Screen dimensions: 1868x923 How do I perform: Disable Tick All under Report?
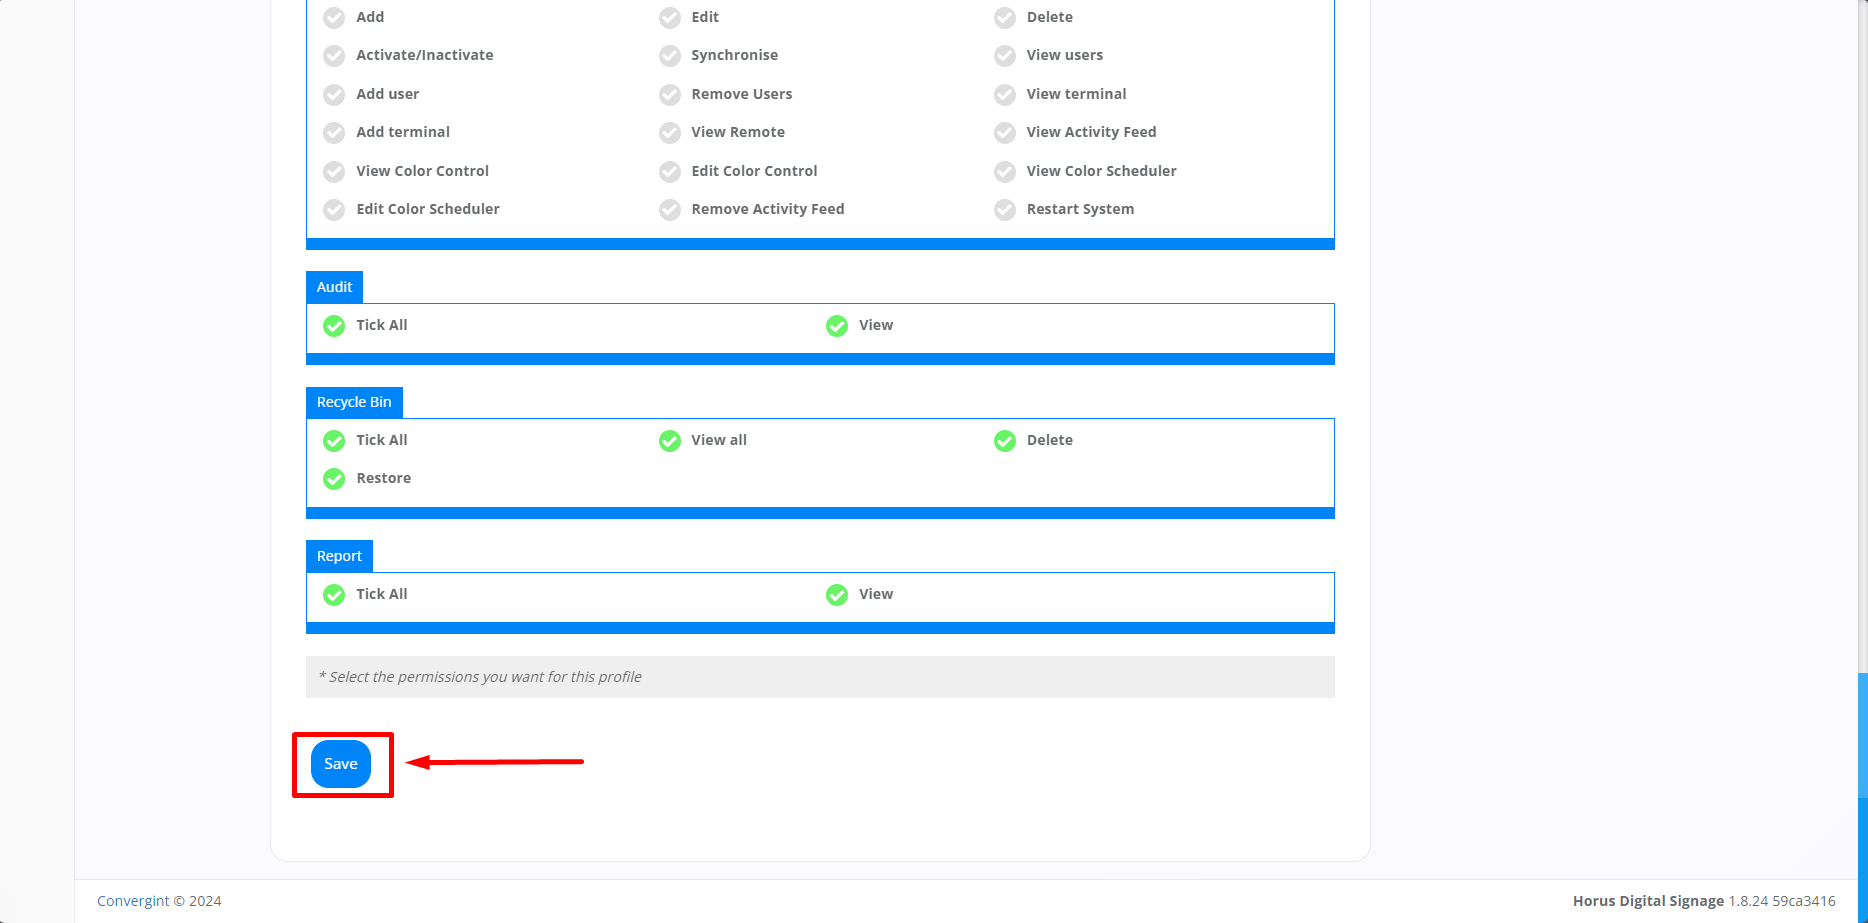pyautogui.click(x=333, y=594)
